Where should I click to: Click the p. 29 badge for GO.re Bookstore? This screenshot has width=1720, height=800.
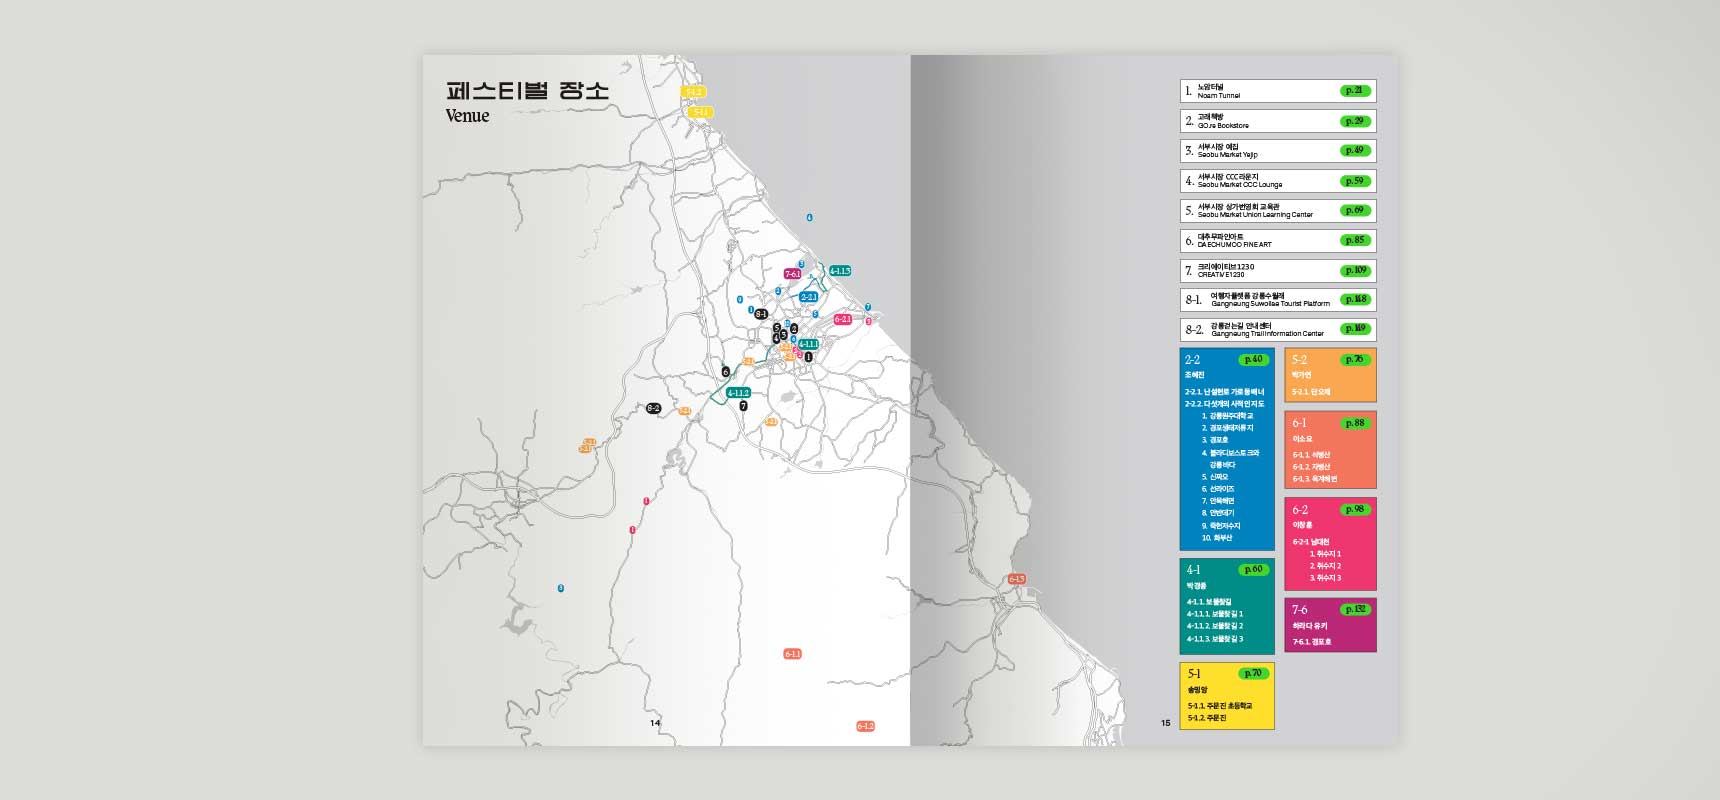[x=1355, y=121]
